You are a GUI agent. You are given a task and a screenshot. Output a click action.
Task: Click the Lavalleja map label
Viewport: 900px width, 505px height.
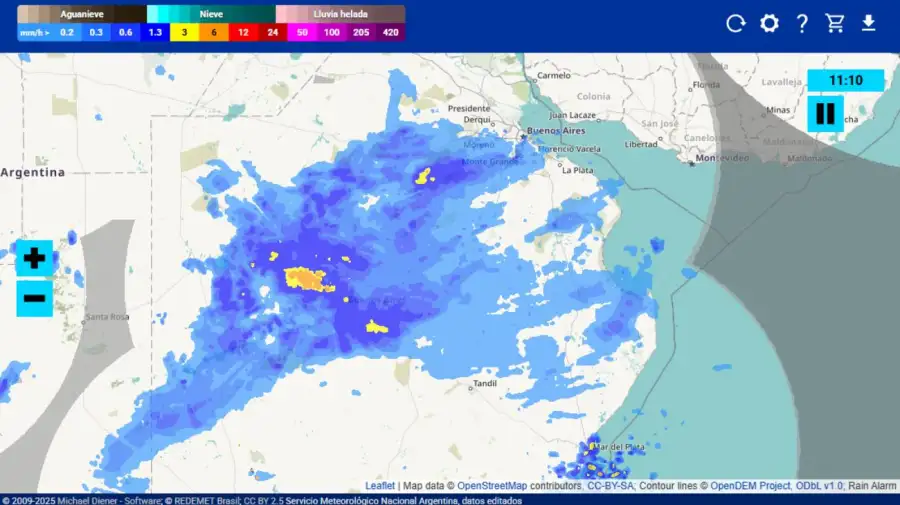click(x=781, y=82)
